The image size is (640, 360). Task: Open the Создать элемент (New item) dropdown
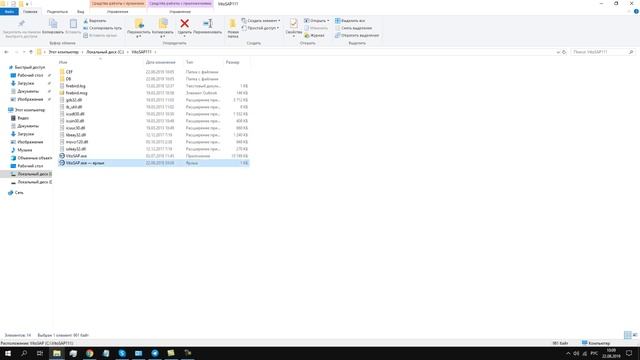pyautogui.click(x=261, y=20)
